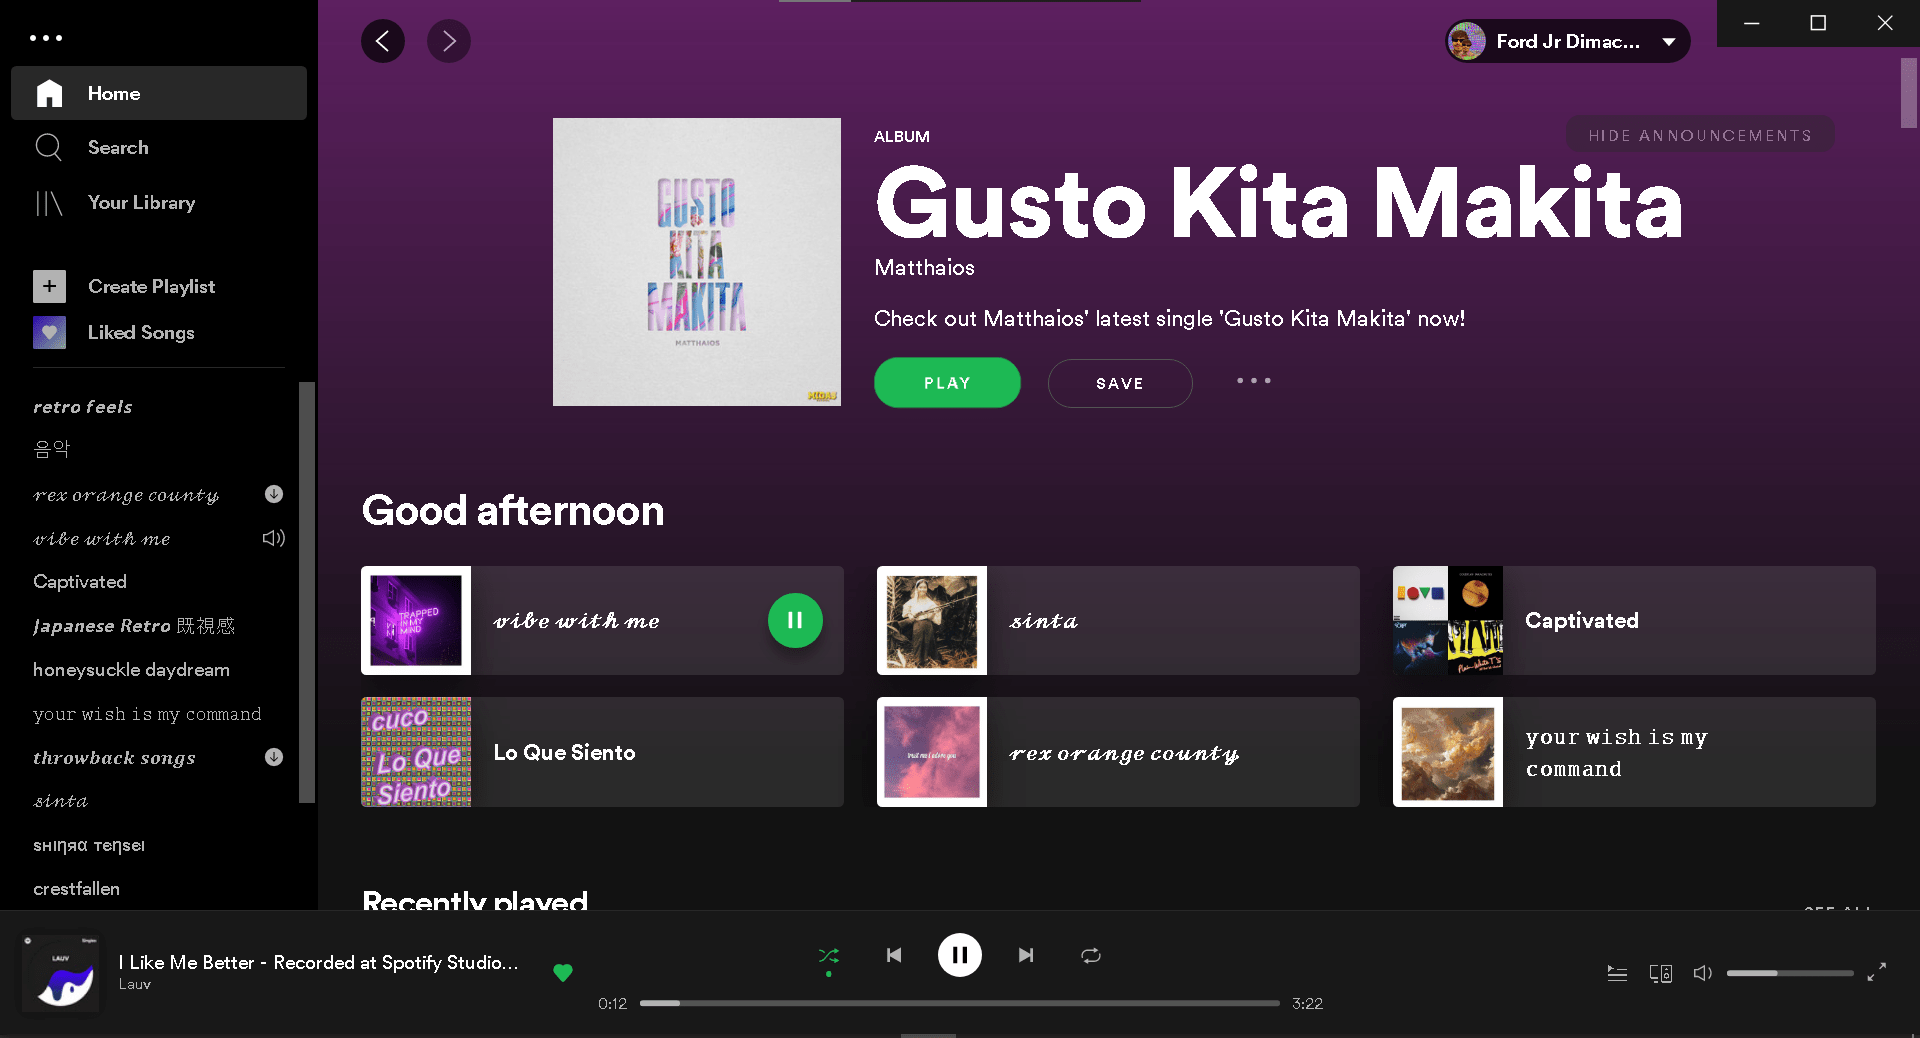Toggle shuffle playback
The width and height of the screenshot is (1920, 1038).
point(829,956)
